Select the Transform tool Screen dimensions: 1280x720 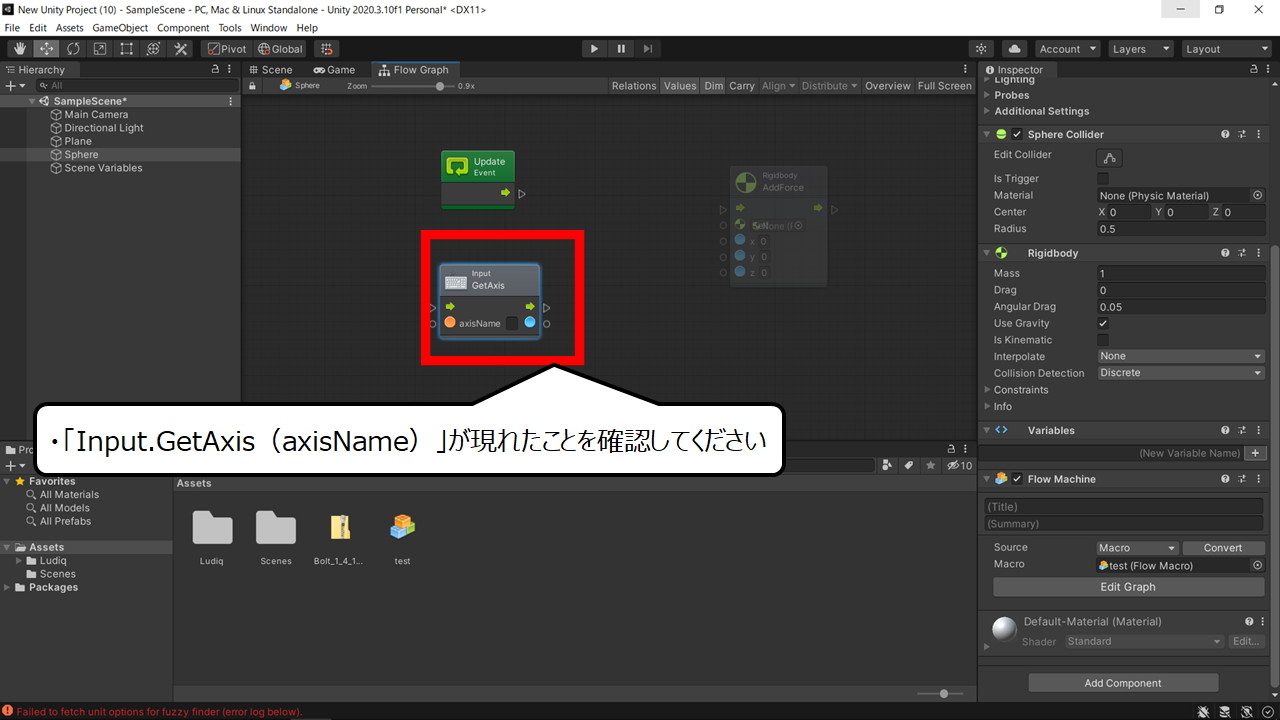click(x=154, y=49)
